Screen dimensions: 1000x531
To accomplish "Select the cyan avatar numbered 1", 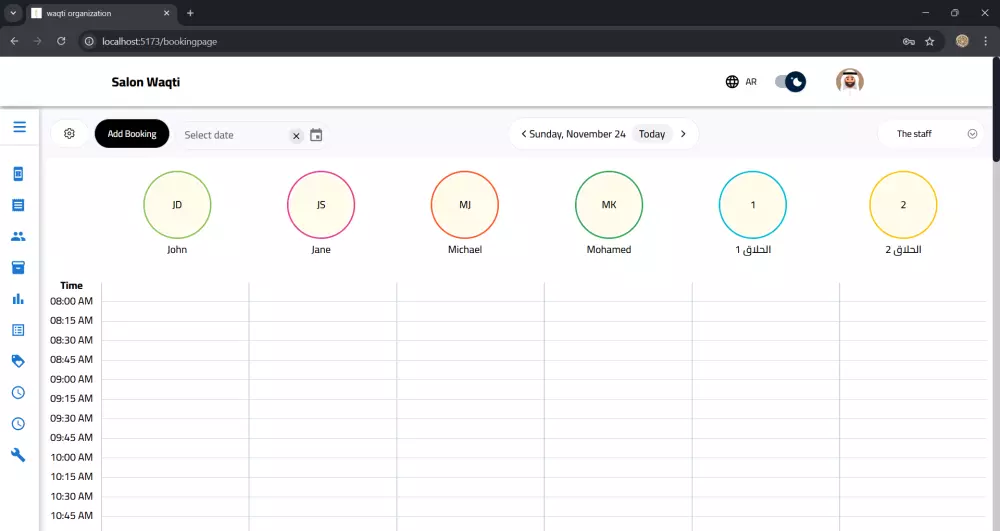I will [753, 205].
